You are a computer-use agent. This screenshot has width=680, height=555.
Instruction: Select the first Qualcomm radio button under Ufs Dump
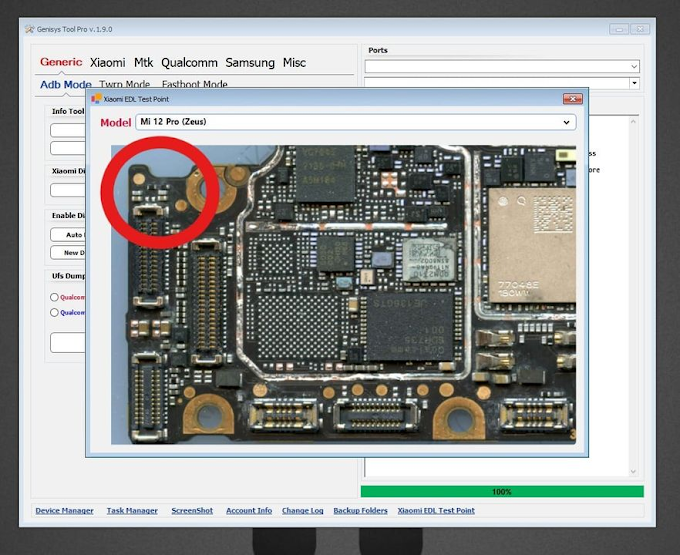pyautogui.click(x=54, y=297)
